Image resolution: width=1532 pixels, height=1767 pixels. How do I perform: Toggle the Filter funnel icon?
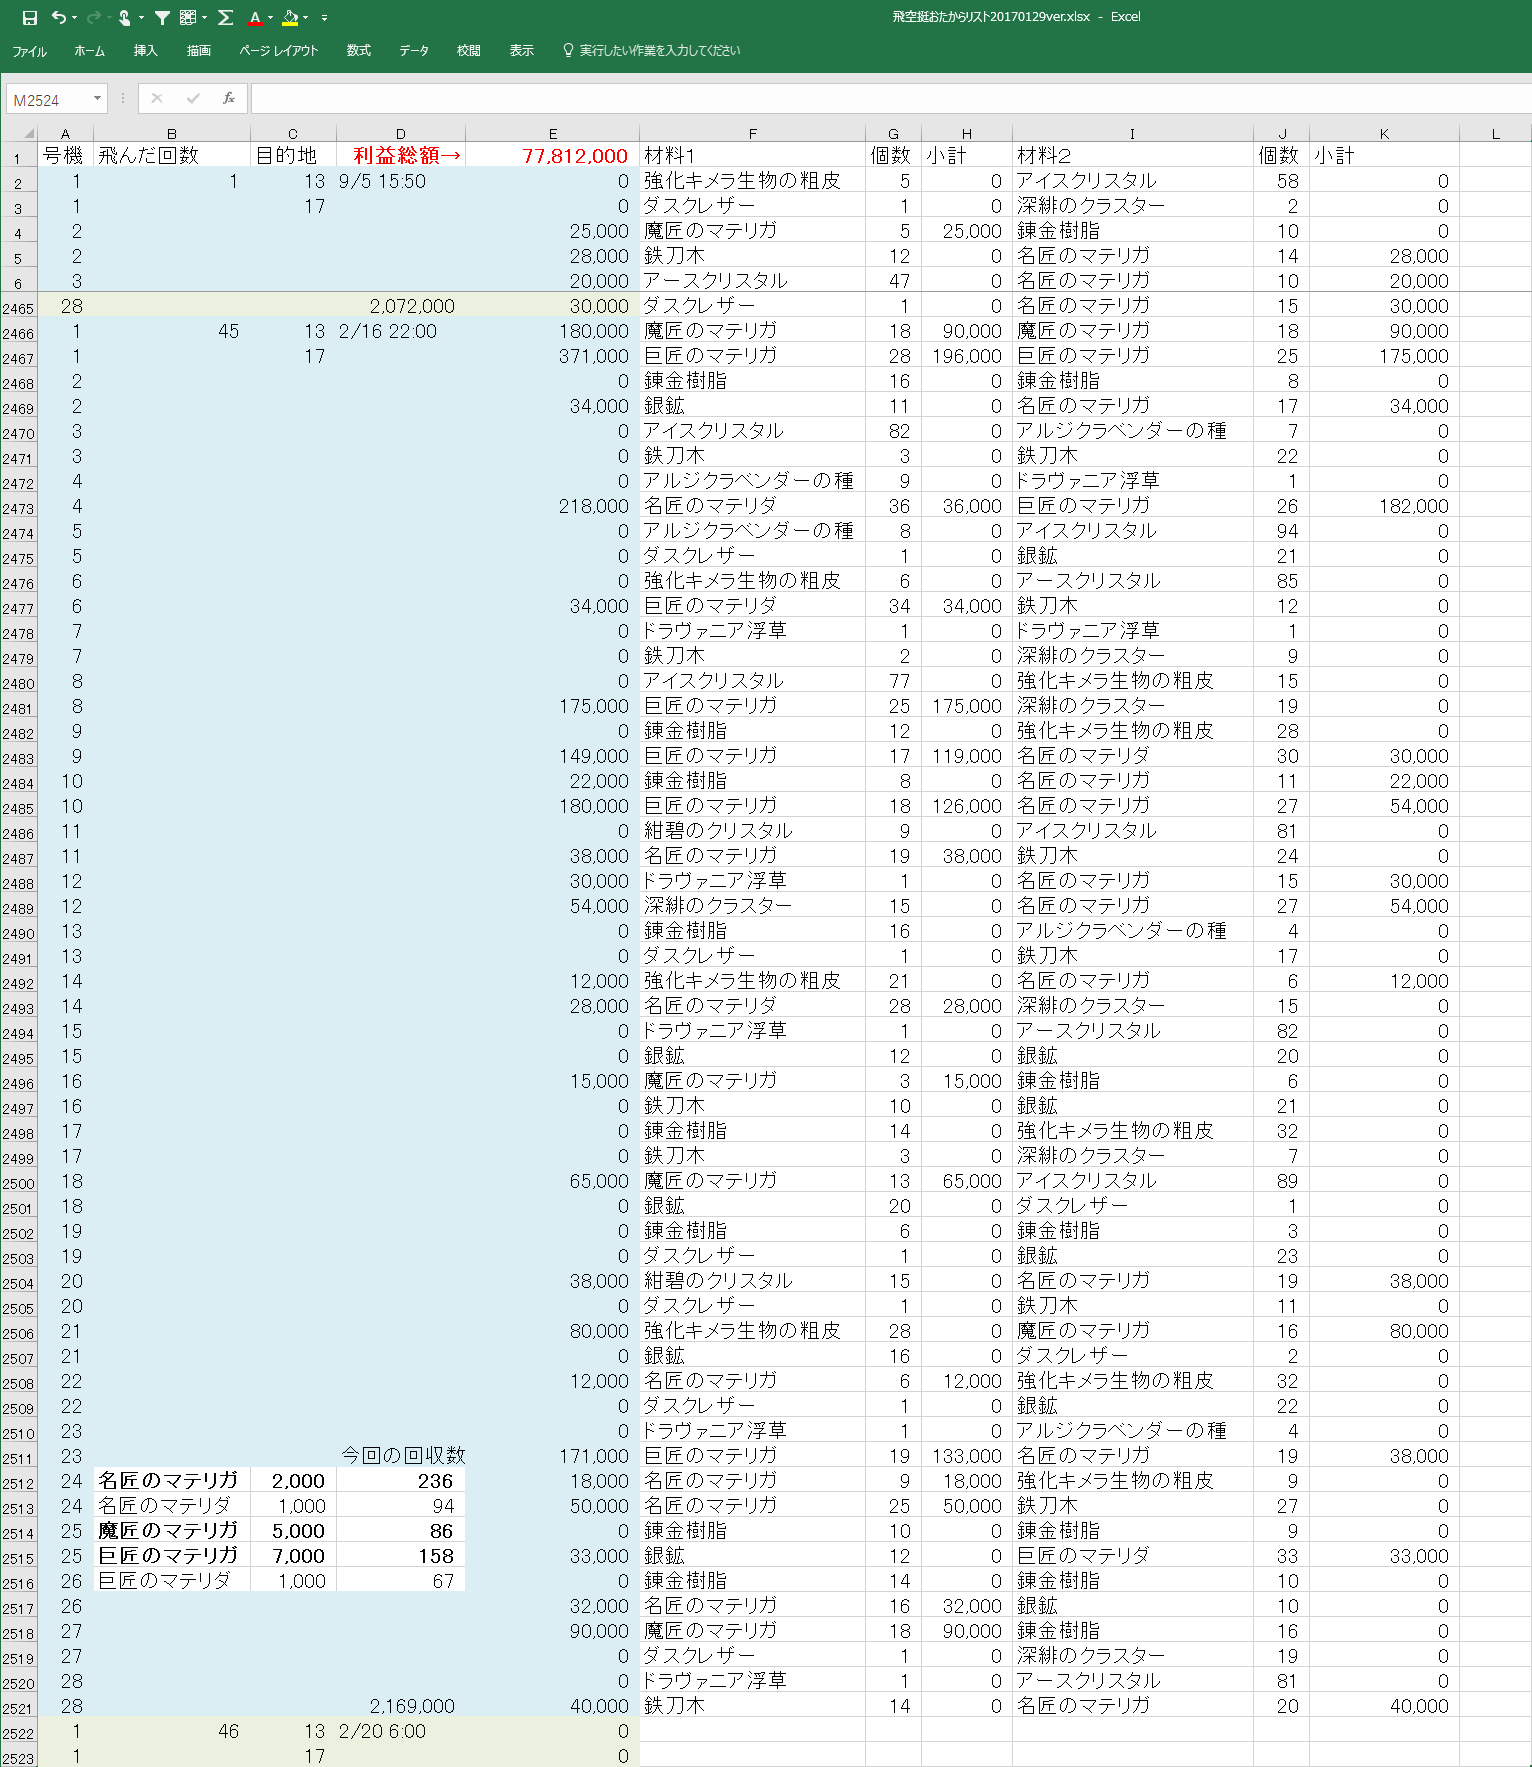[x=162, y=17]
